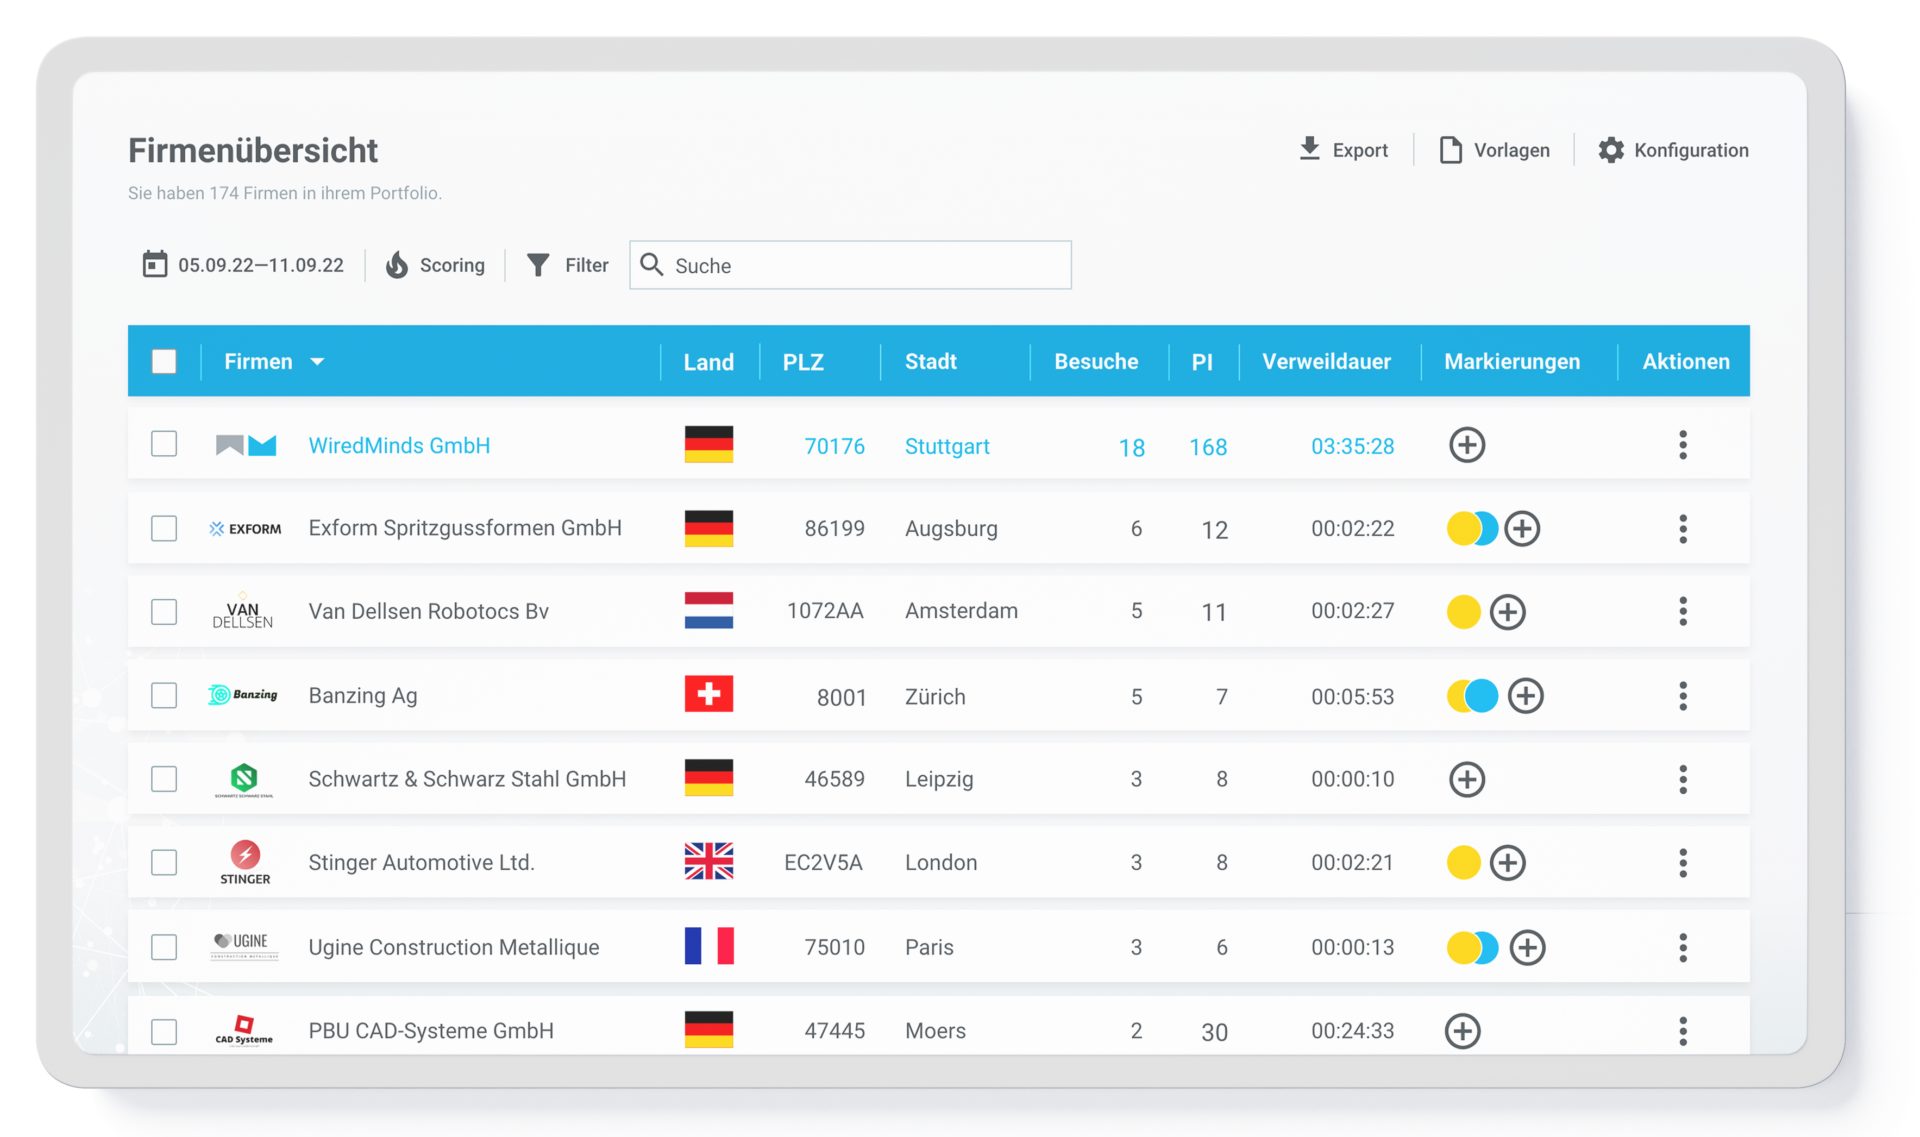Screen dimensions: 1920x1137
Task: Expand Firmen column sort dropdown arrow
Action: pos(317,362)
